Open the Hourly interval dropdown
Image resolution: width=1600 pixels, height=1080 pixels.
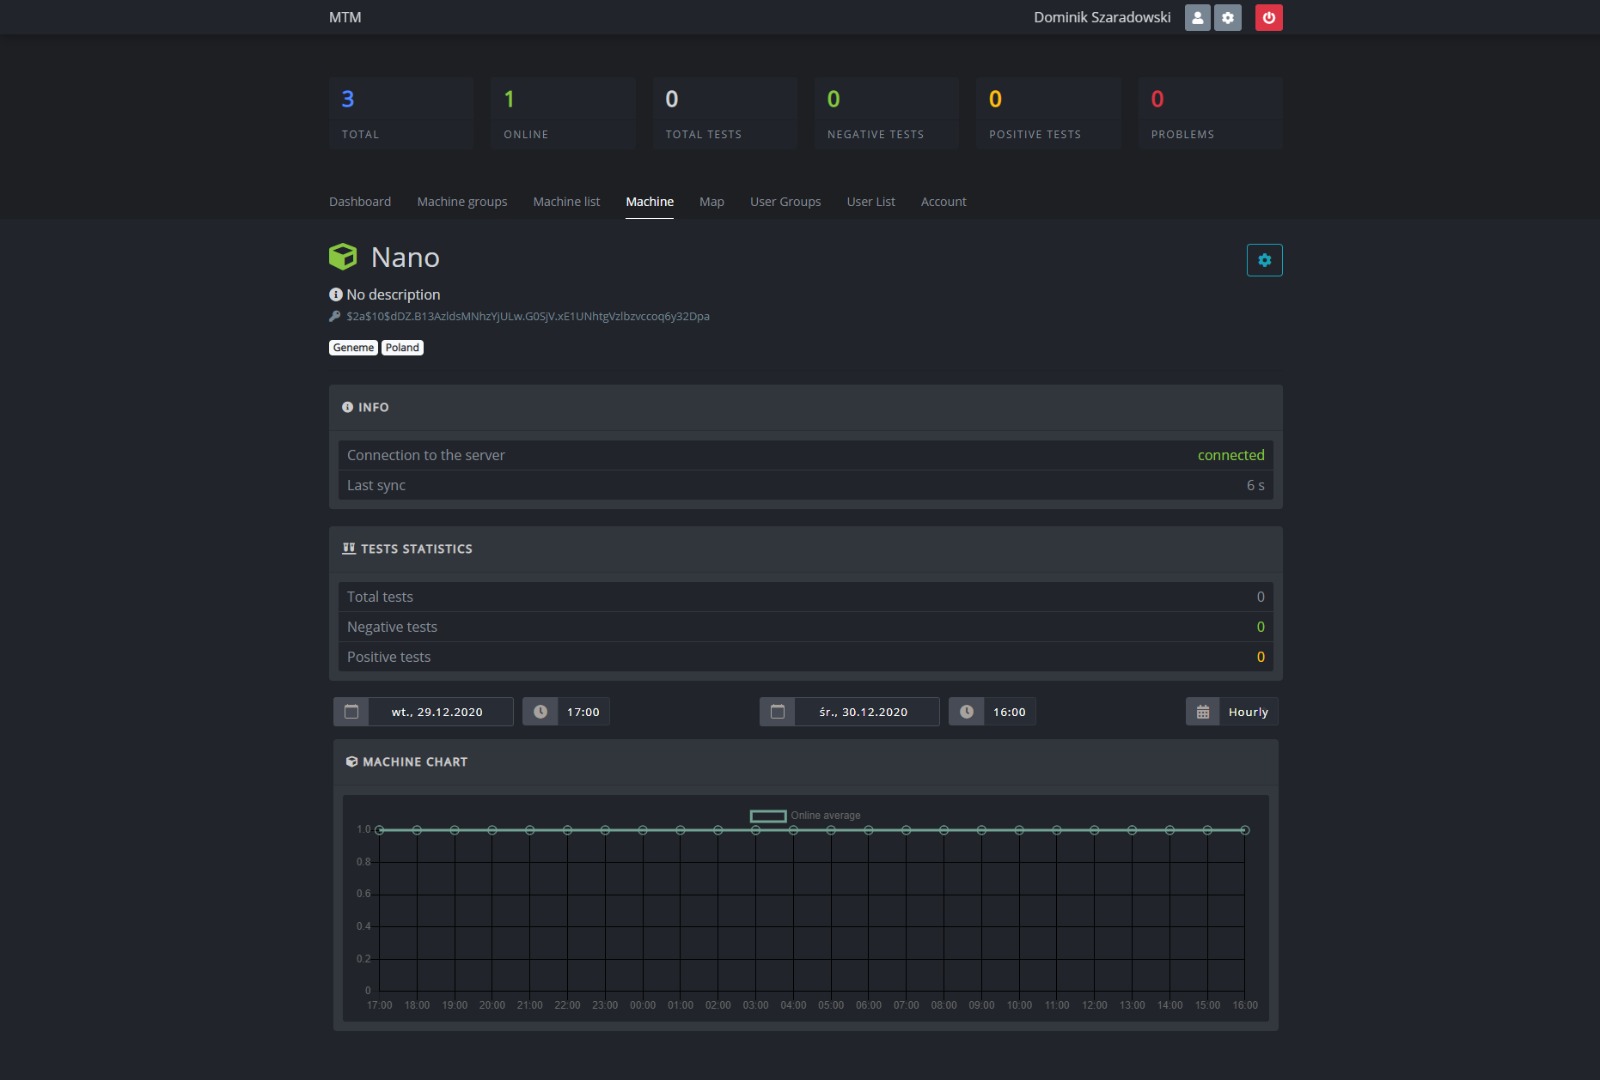click(1232, 711)
